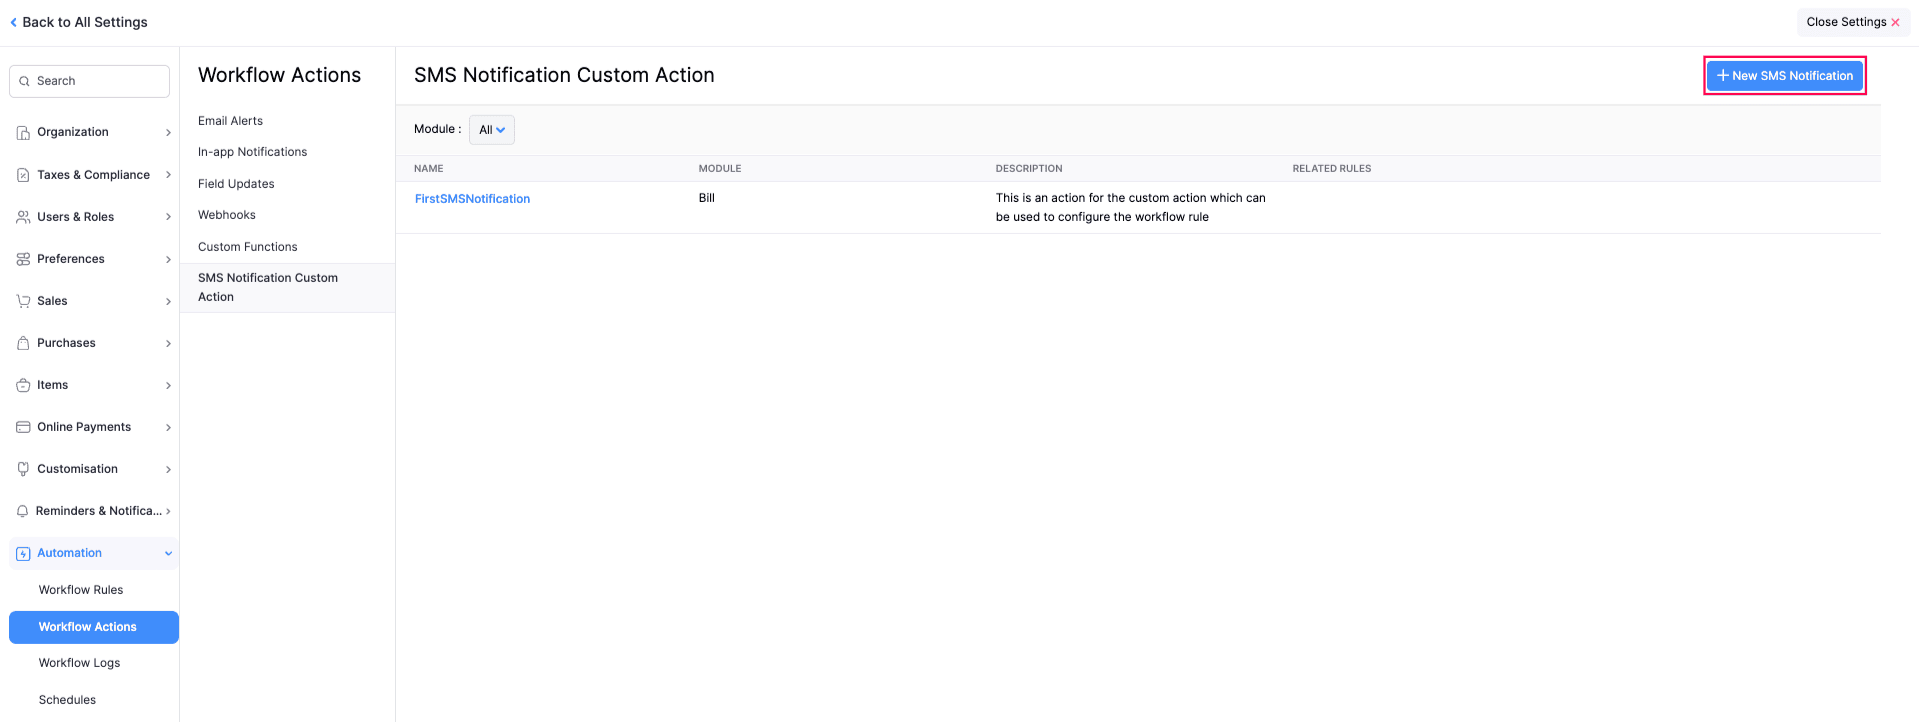Click the Online Payments card icon
Screen dimensions: 1919x722
[x=23, y=427]
